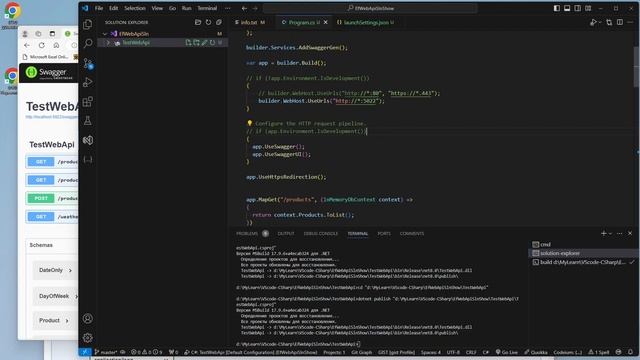
Task: Toggle the primary sidebar layout icon
Action: tap(557, 8)
